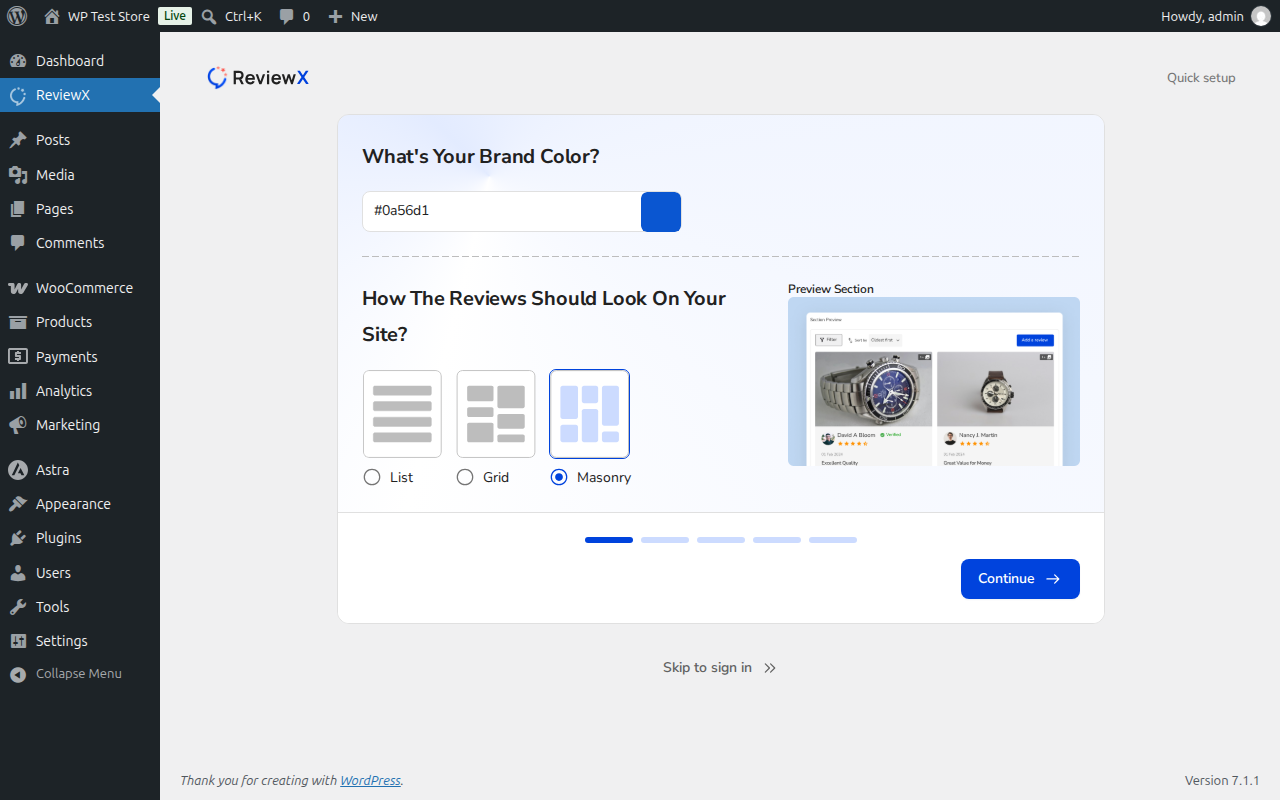The width and height of the screenshot is (1280, 800).
Task: Open the Appearance menu item
Action: point(80,504)
